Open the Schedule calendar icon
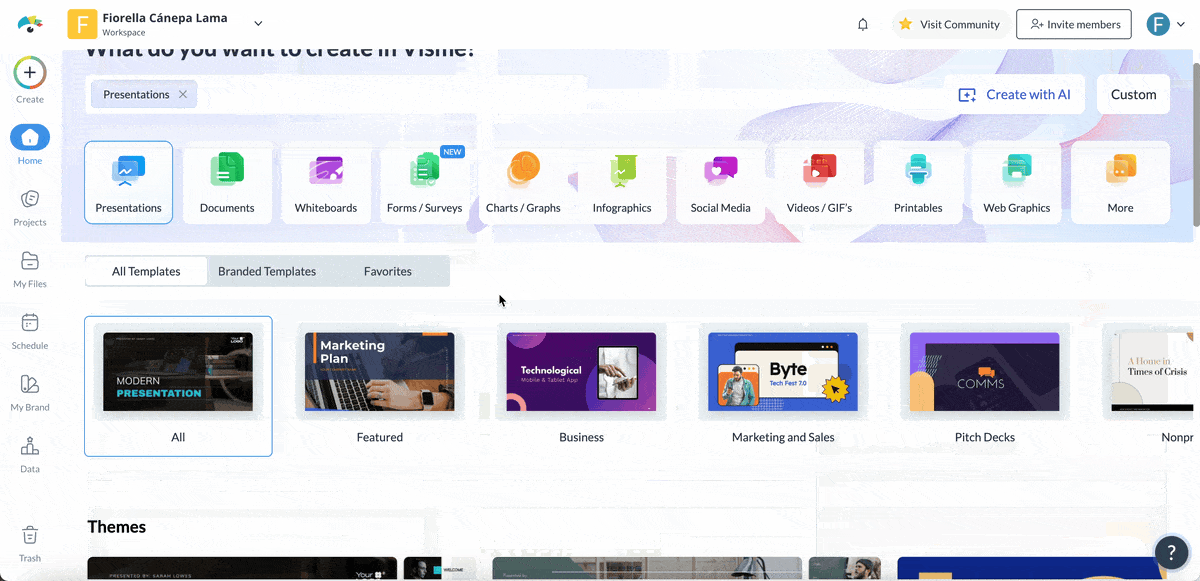The image size is (1200, 581). point(30,323)
